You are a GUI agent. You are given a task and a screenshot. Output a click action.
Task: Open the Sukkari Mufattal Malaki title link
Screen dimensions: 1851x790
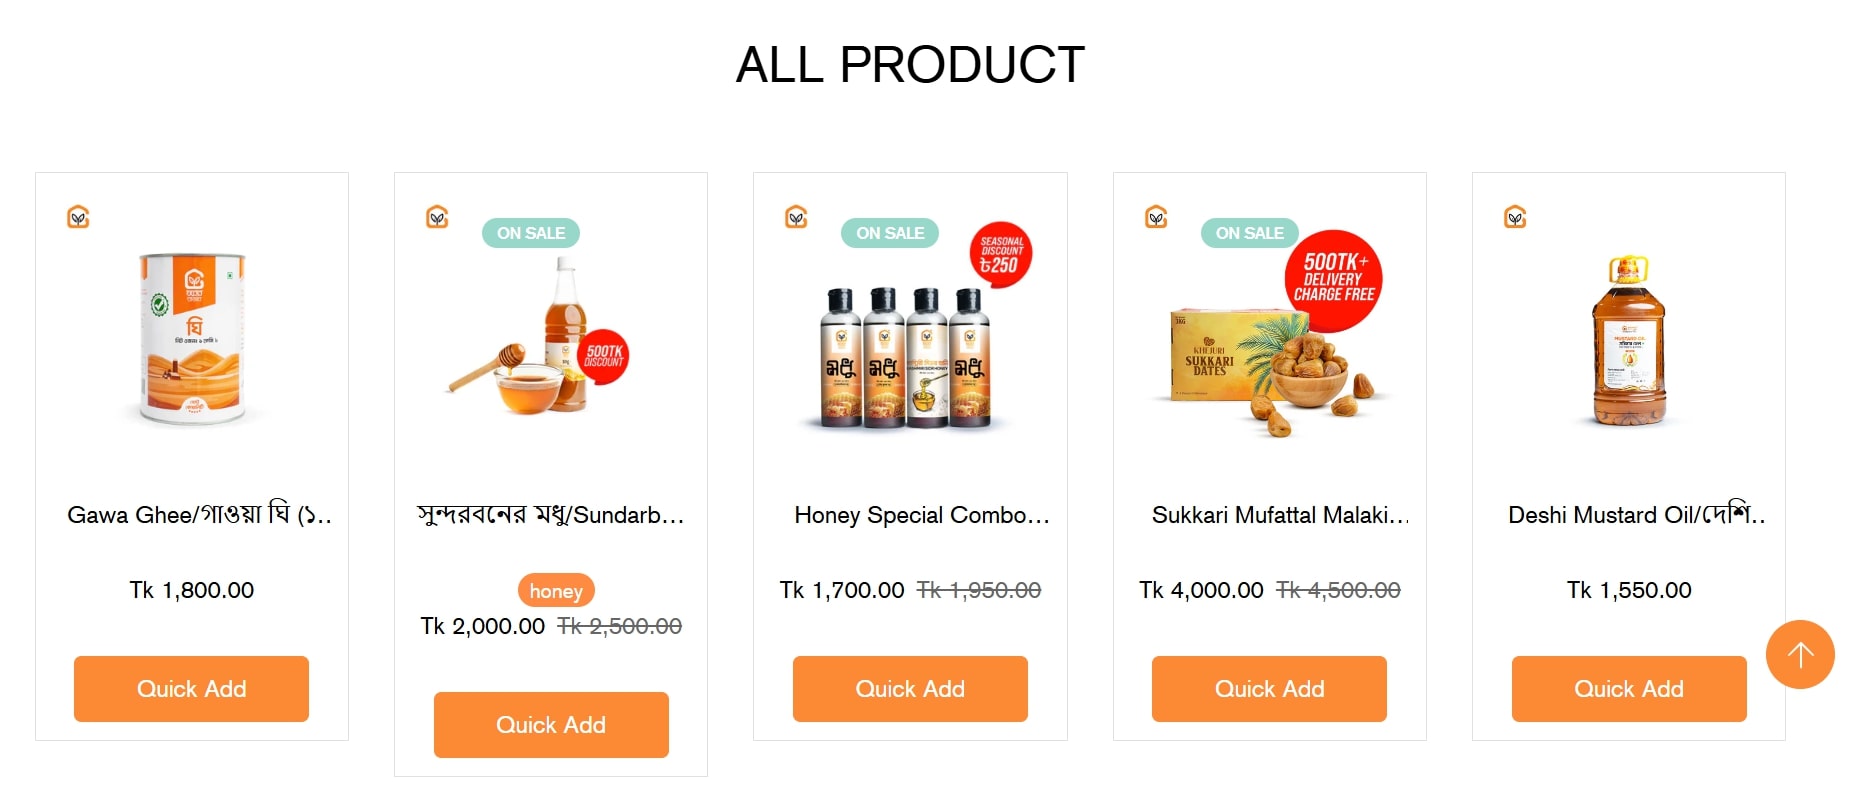coord(1279,515)
